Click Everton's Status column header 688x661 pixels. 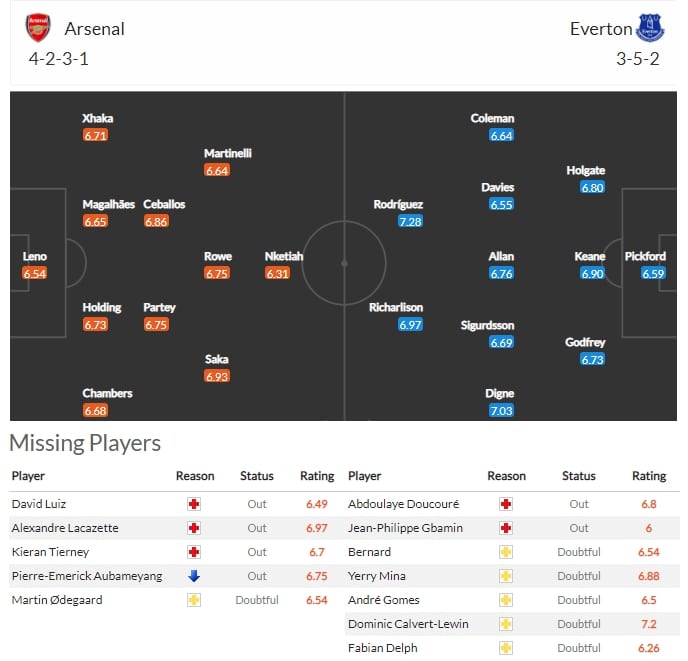(x=579, y=476)
